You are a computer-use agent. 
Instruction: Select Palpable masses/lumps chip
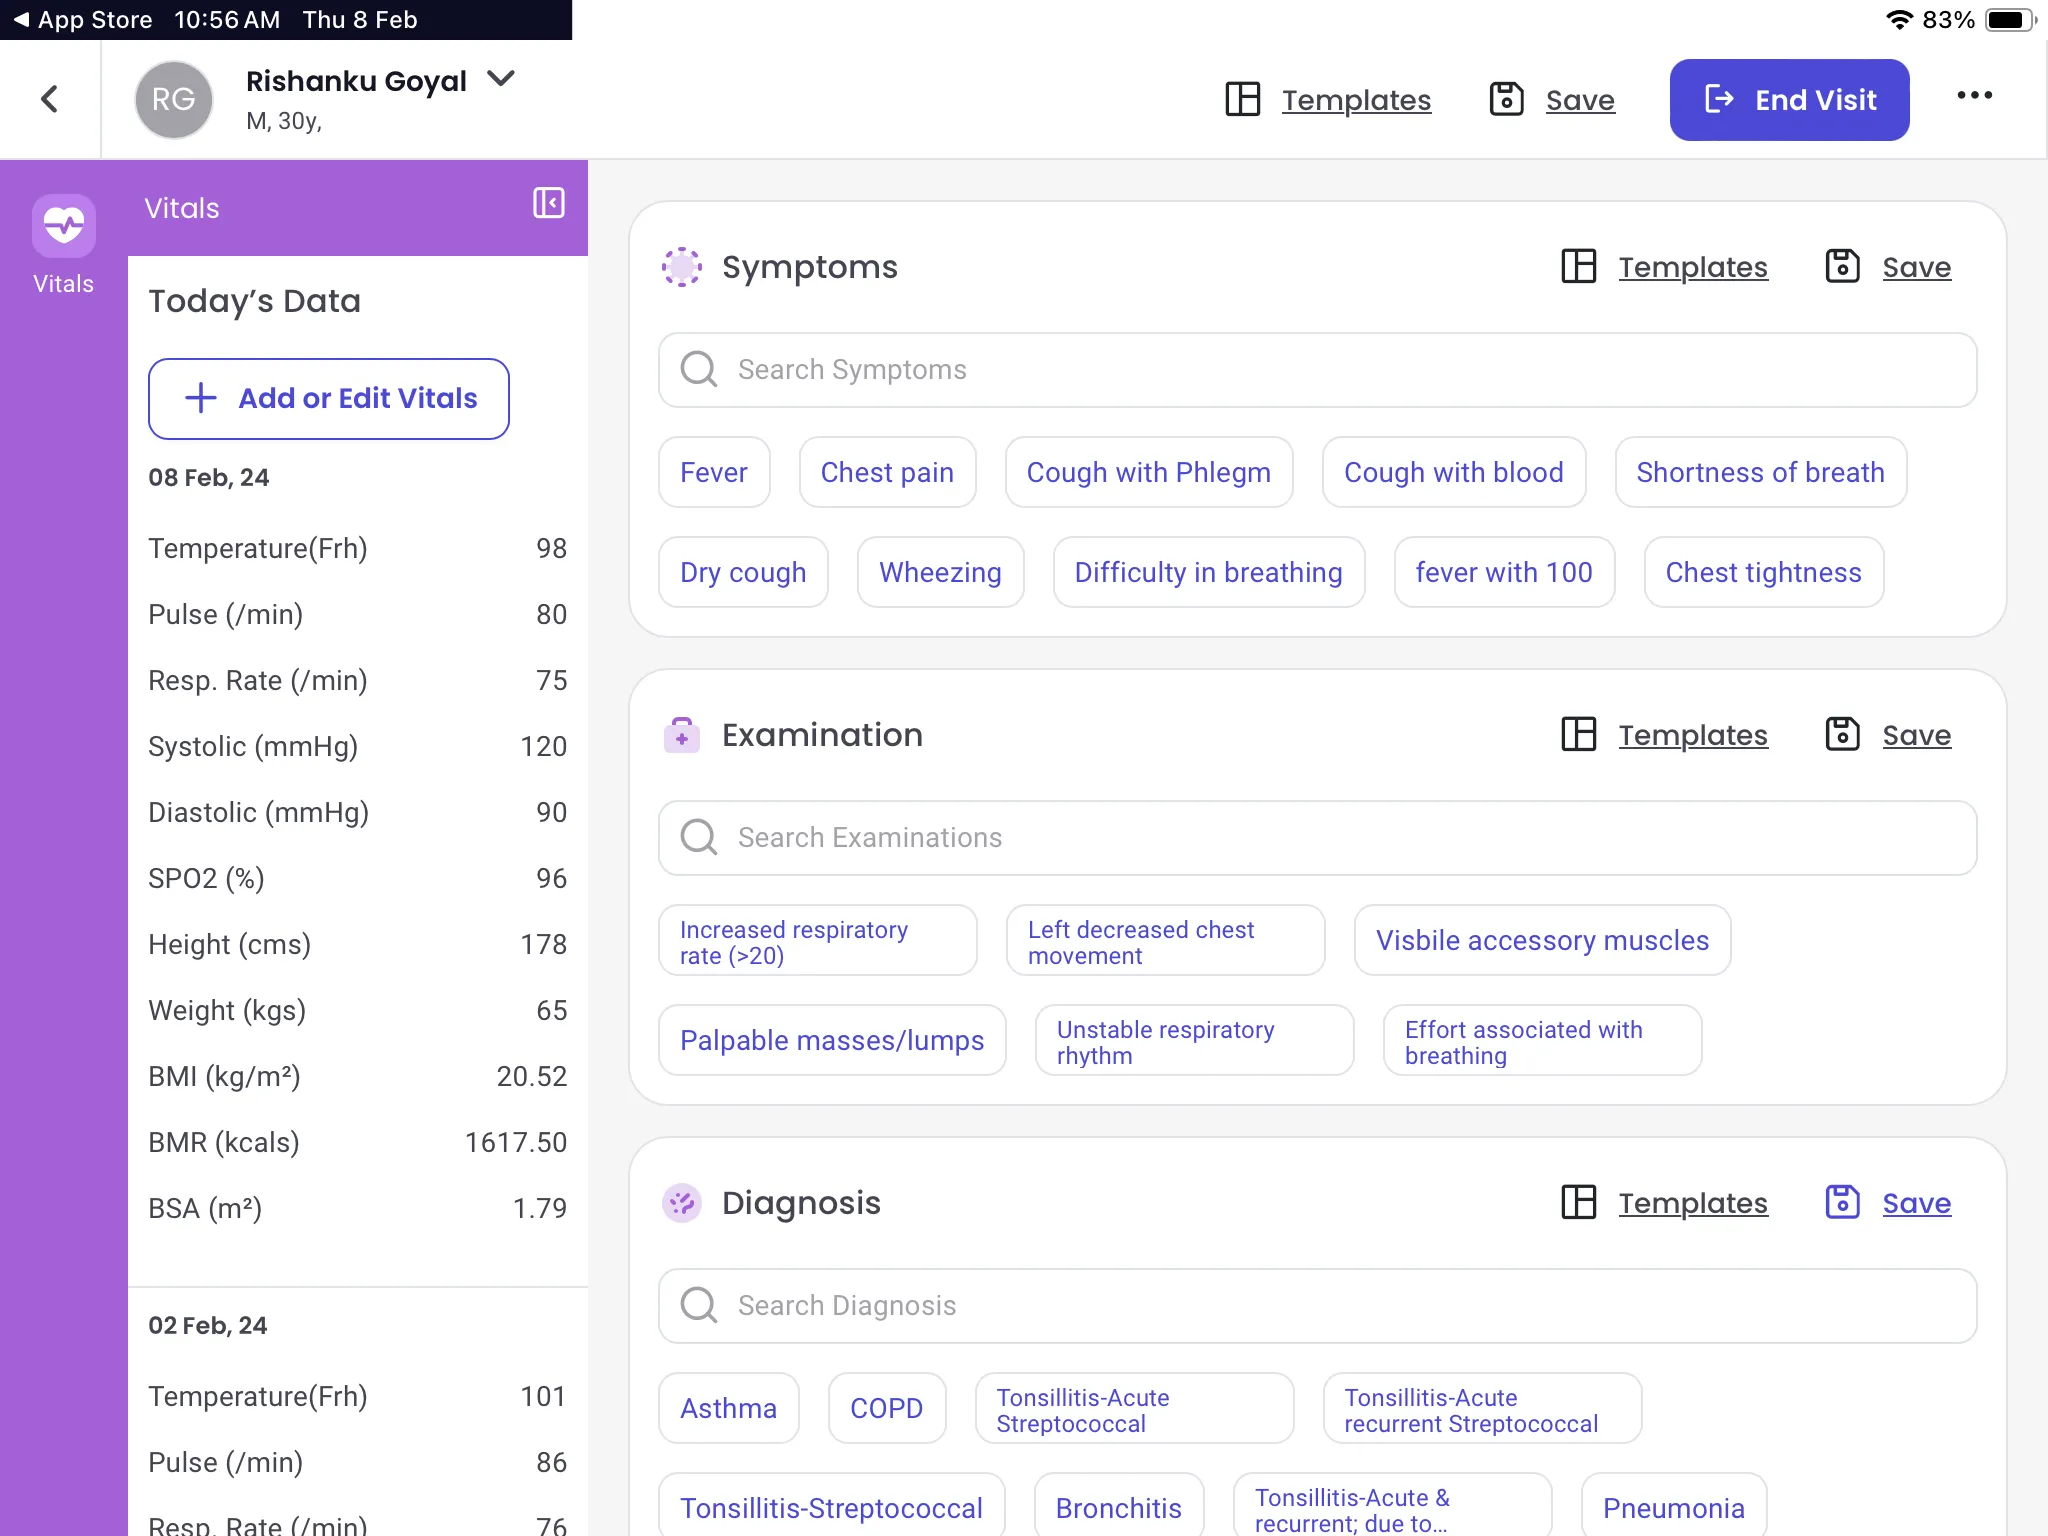coord(832,1040)
